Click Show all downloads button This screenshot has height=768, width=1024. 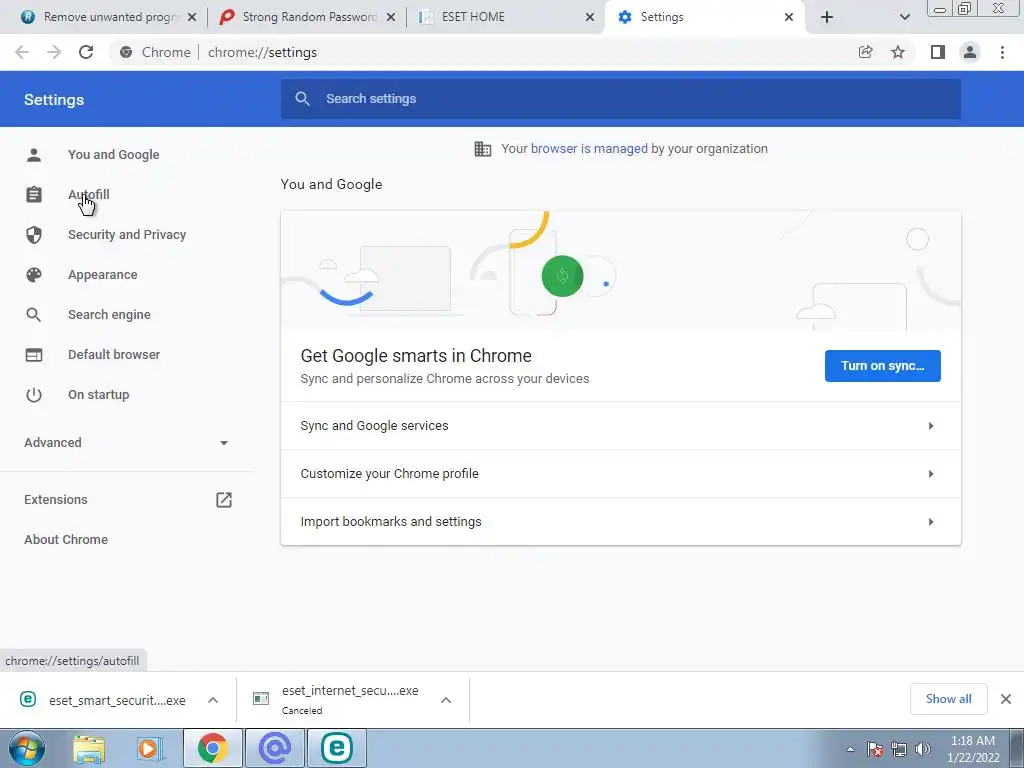[948, 699]
